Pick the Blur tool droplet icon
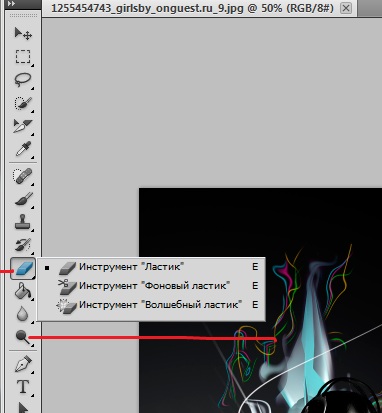 pyautogui.click(x=23, y=314)
